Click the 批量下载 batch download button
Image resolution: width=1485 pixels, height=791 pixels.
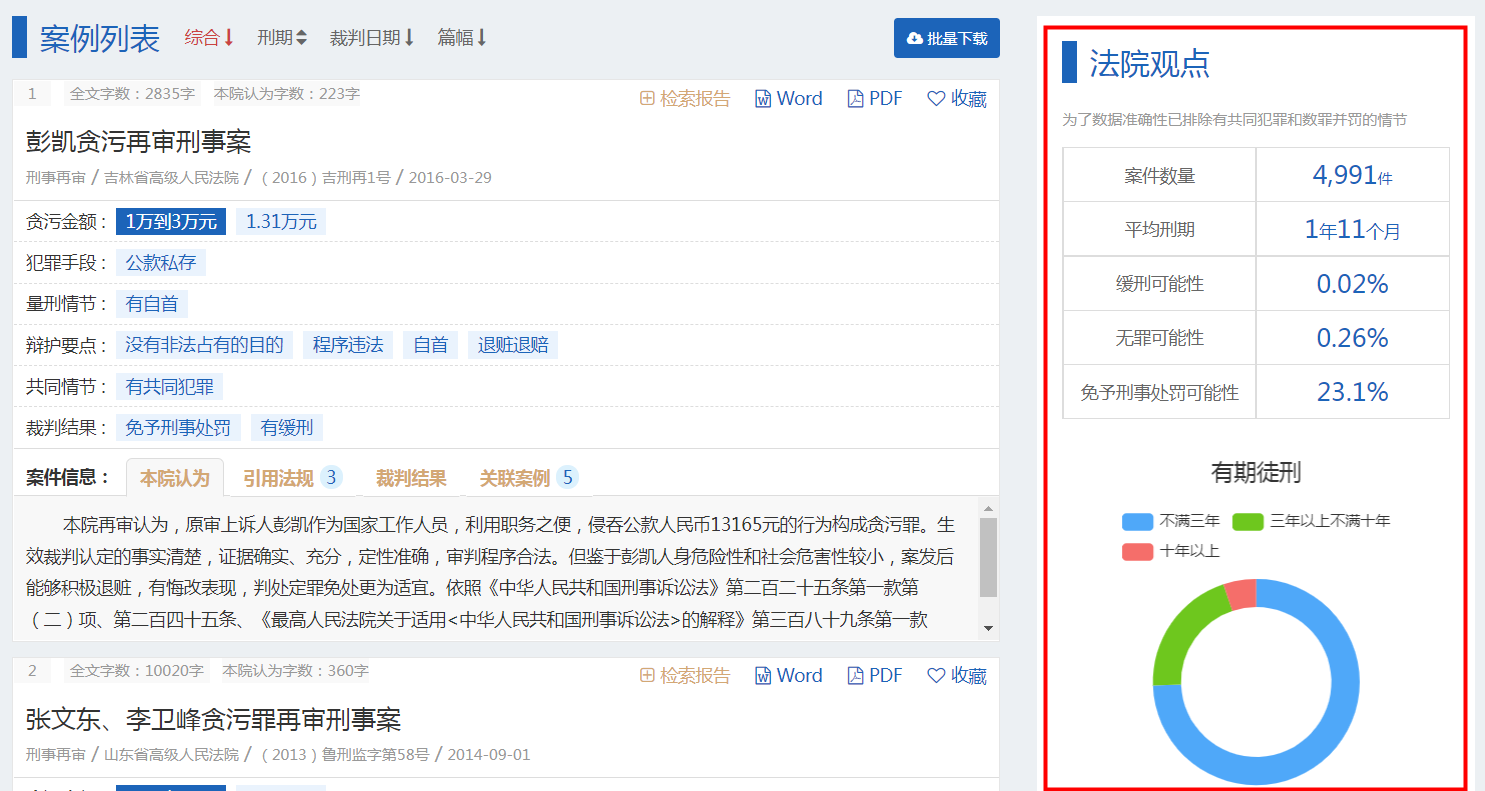(x=946, y=38)
